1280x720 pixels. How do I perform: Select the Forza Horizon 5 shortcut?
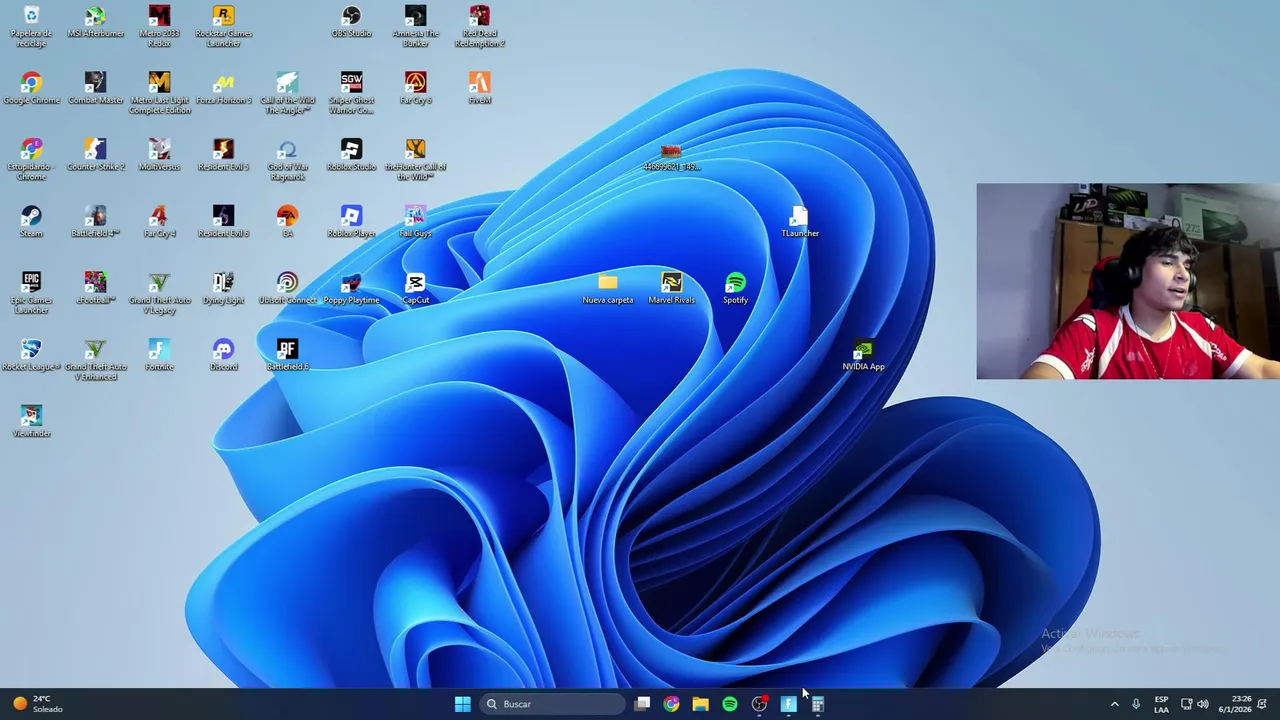pyautogui.click(x=224, y=88)
